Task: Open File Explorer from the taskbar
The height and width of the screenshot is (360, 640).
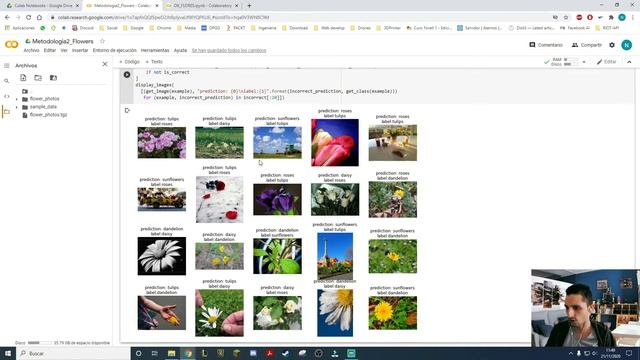Action: click(x=171, y=353)
